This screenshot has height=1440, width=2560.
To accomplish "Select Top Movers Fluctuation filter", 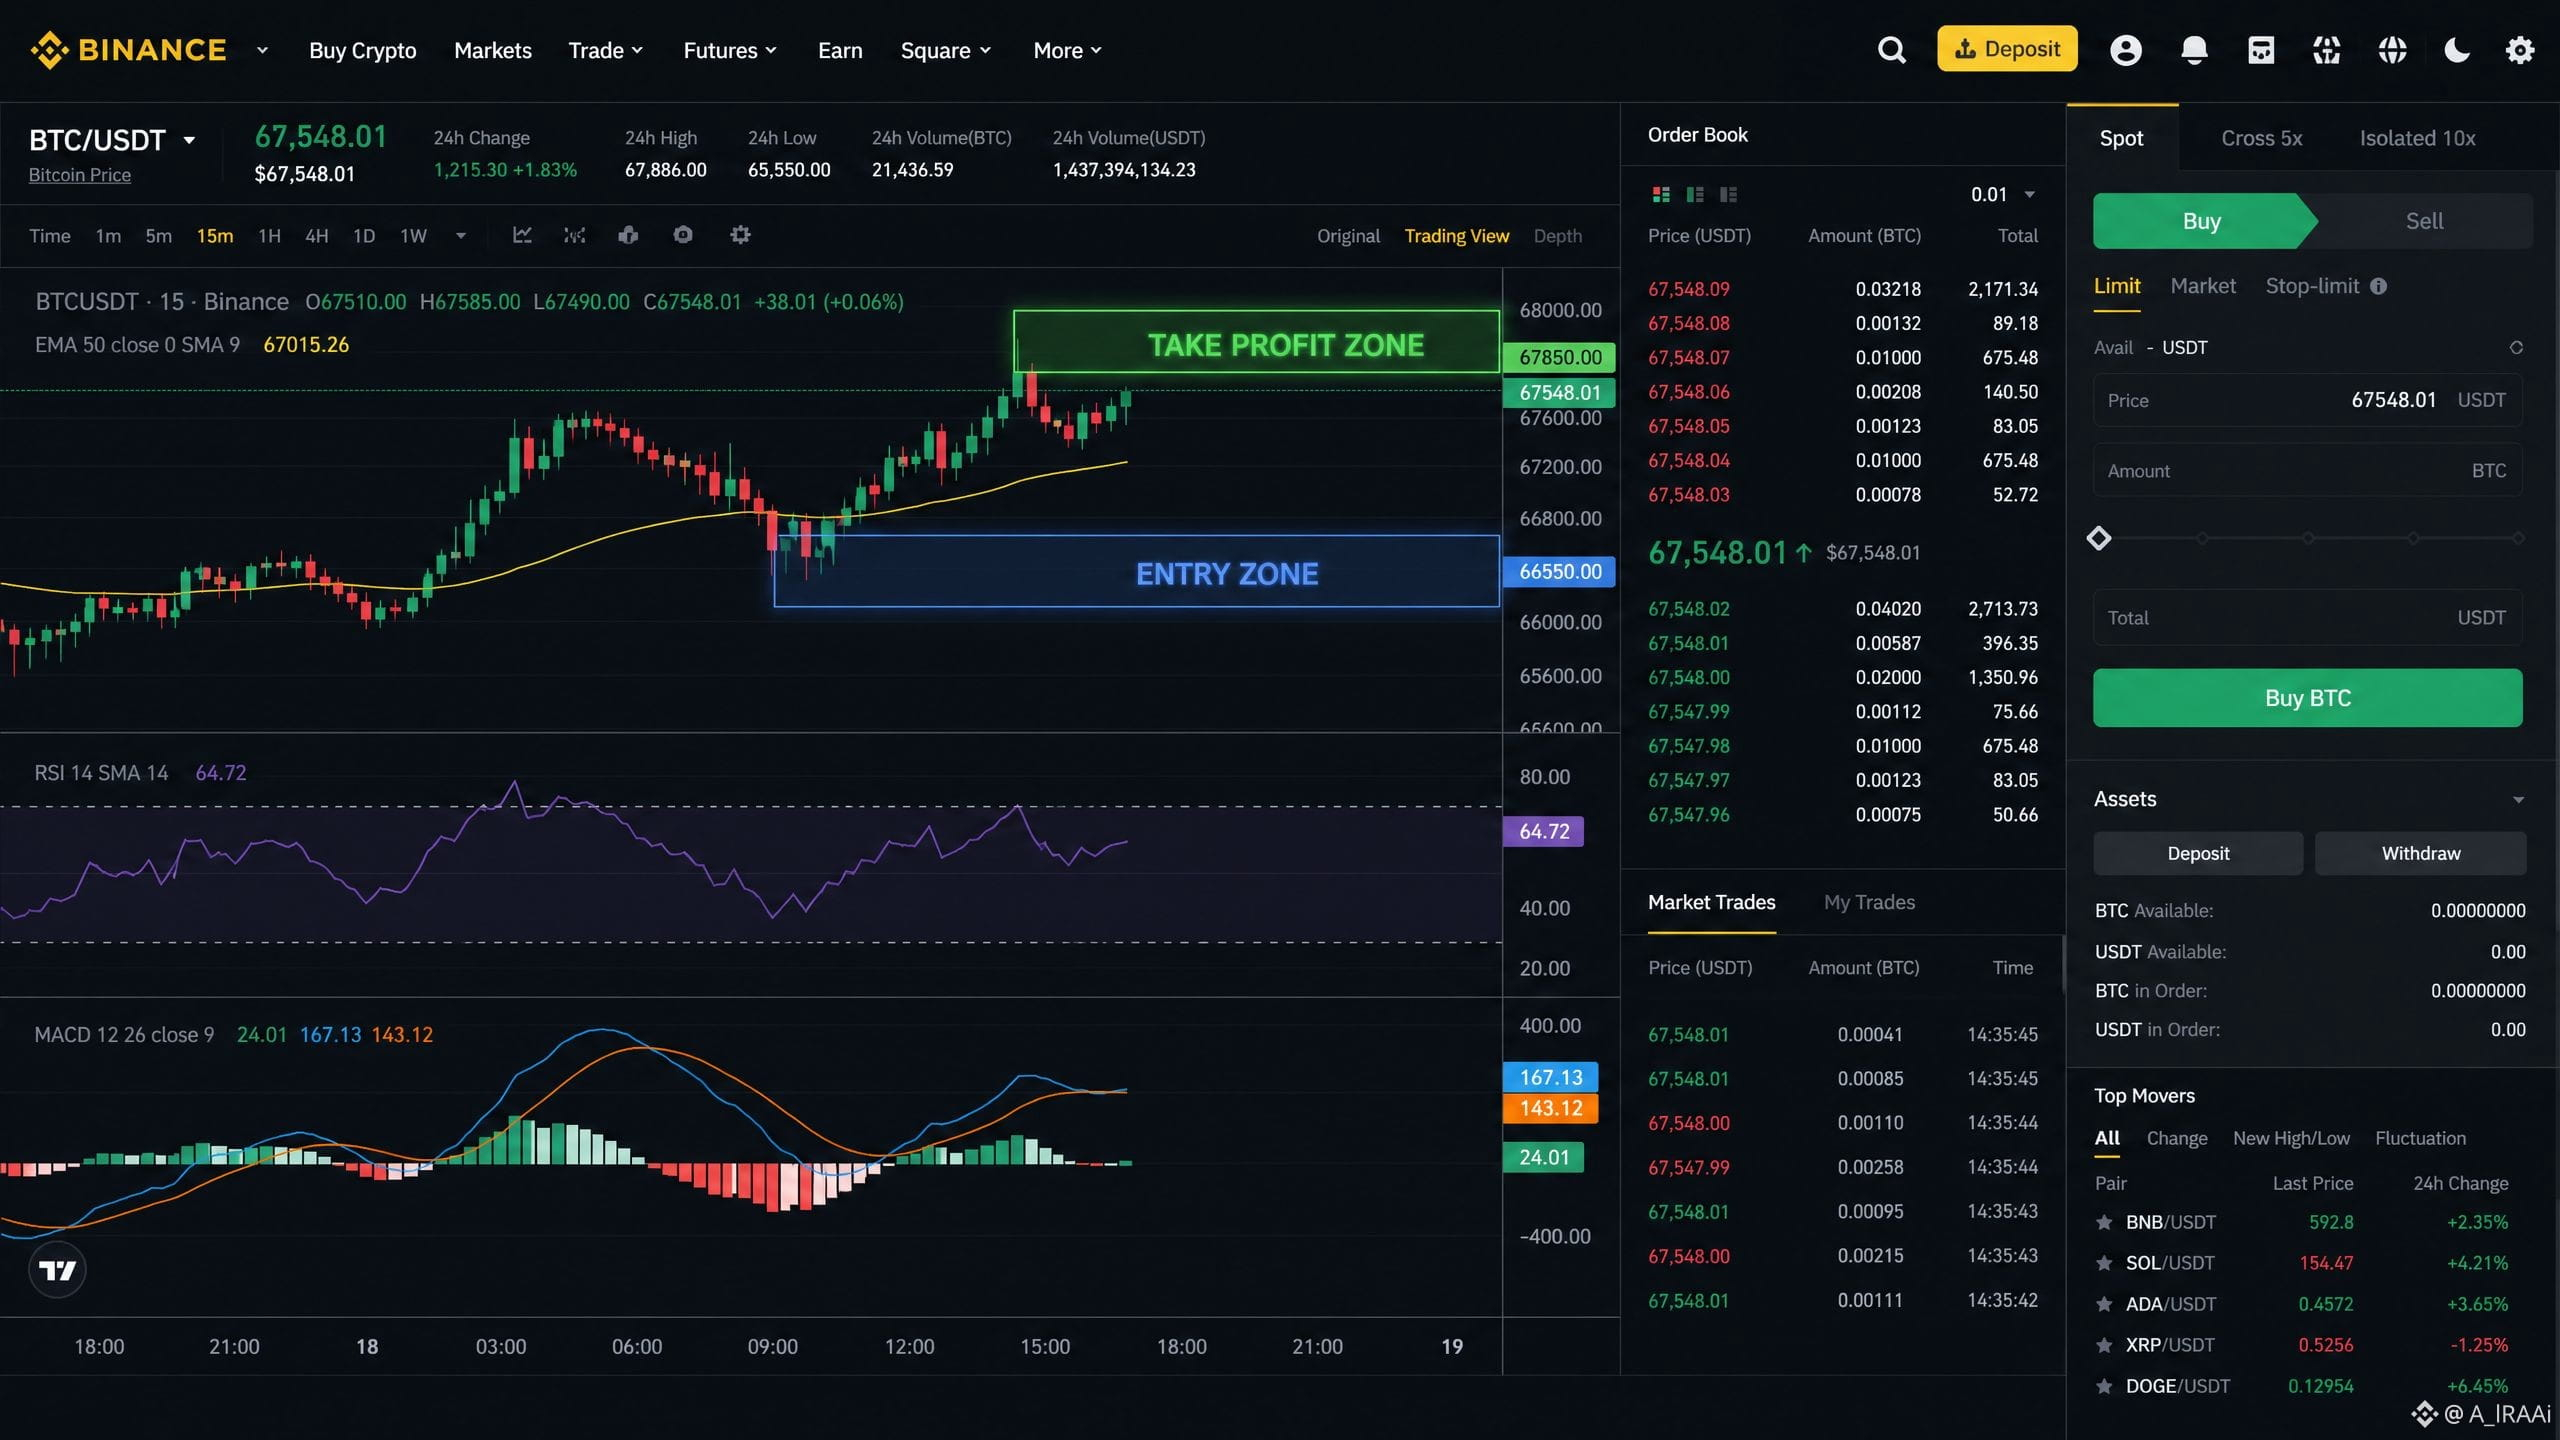I will click(x=2420, y=1138).
